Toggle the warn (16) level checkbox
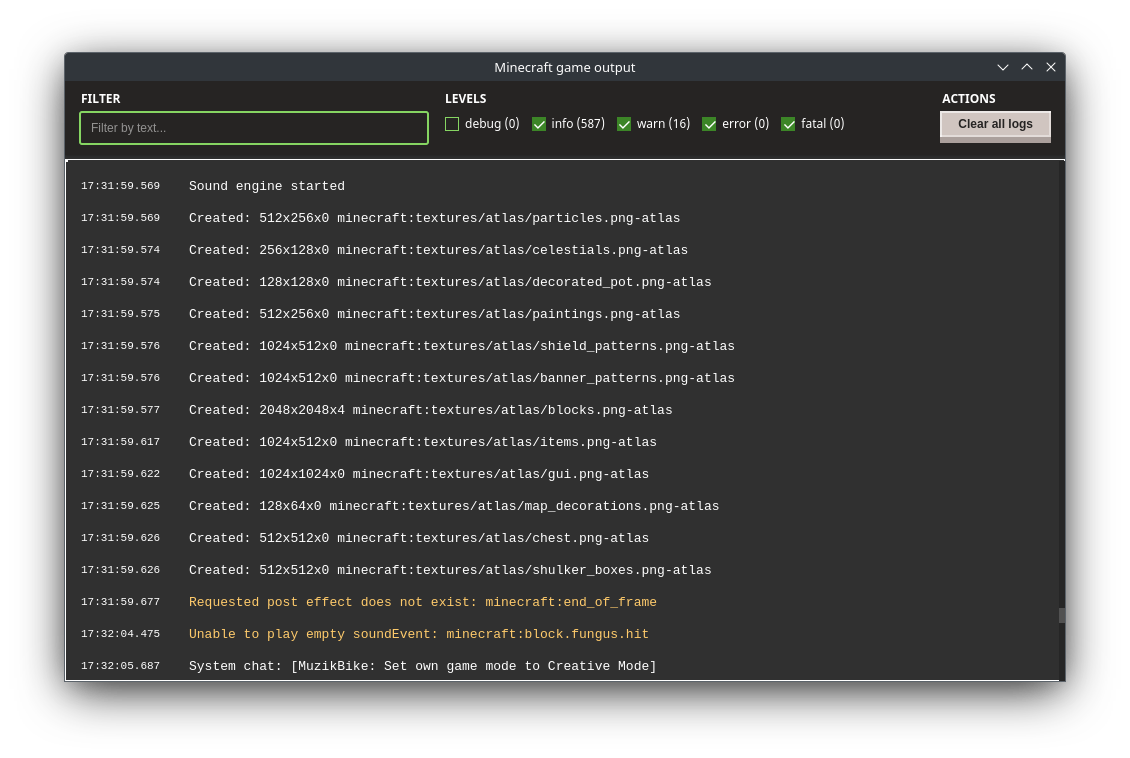Screen dimensions: 1130x758 624,124
